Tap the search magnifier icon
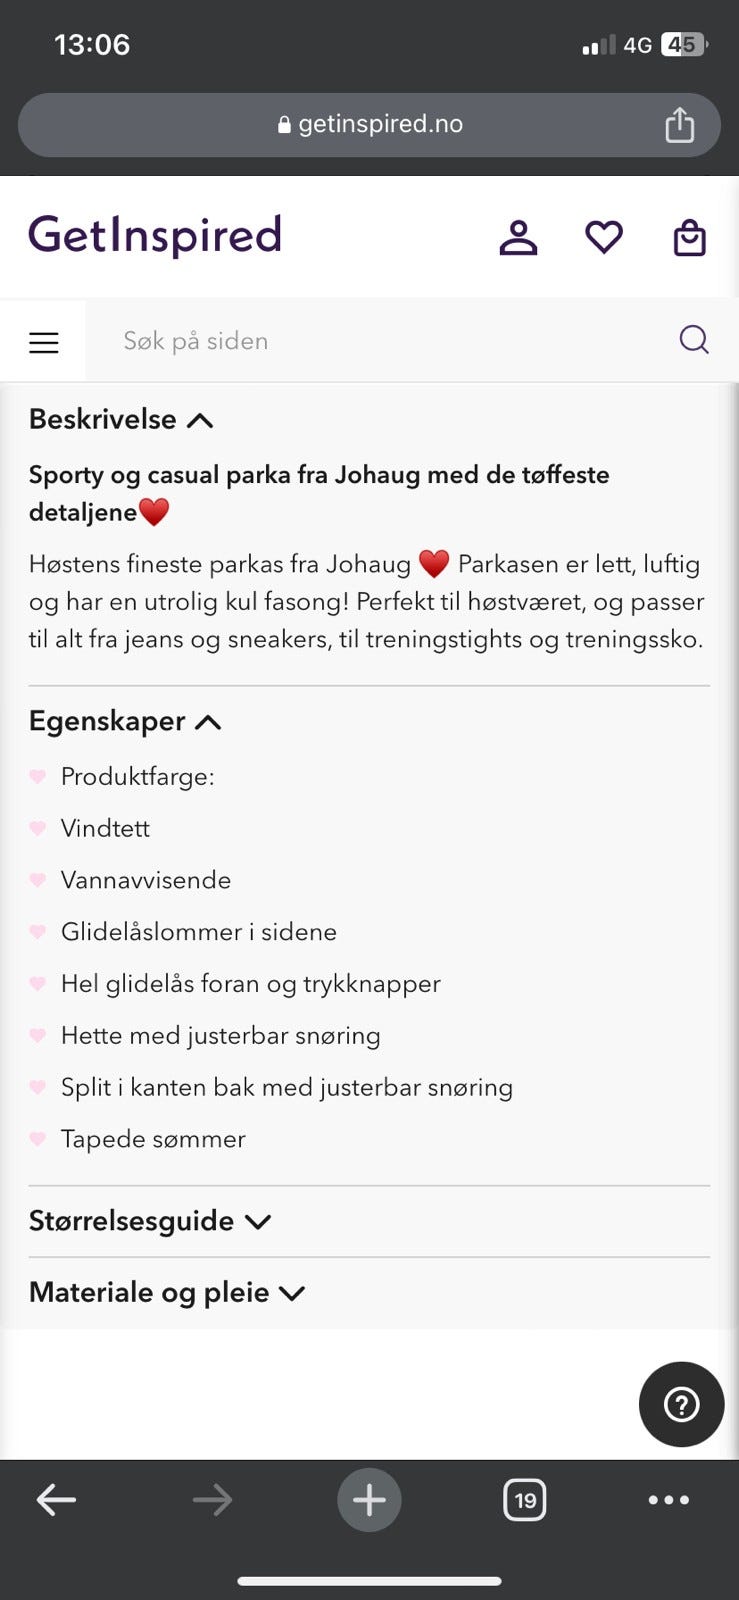This screenshot has width=739, height=1600. pyautogui.click(x=694, y=340)
